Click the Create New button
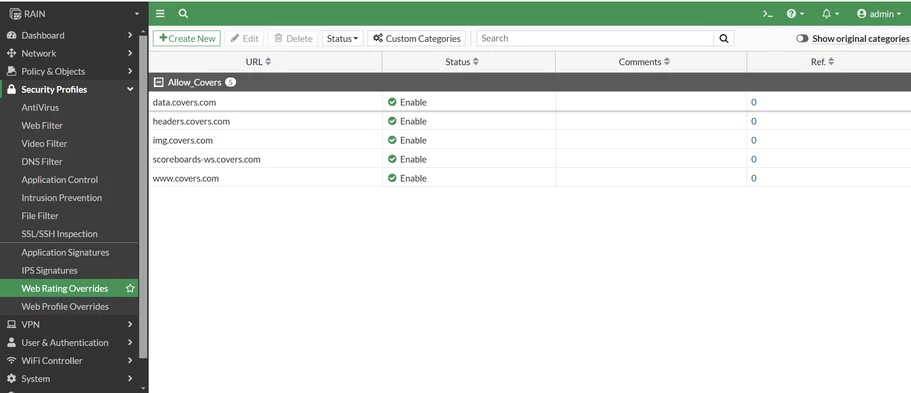The height and width of the screenshot is (393, 911). [187, 38]
